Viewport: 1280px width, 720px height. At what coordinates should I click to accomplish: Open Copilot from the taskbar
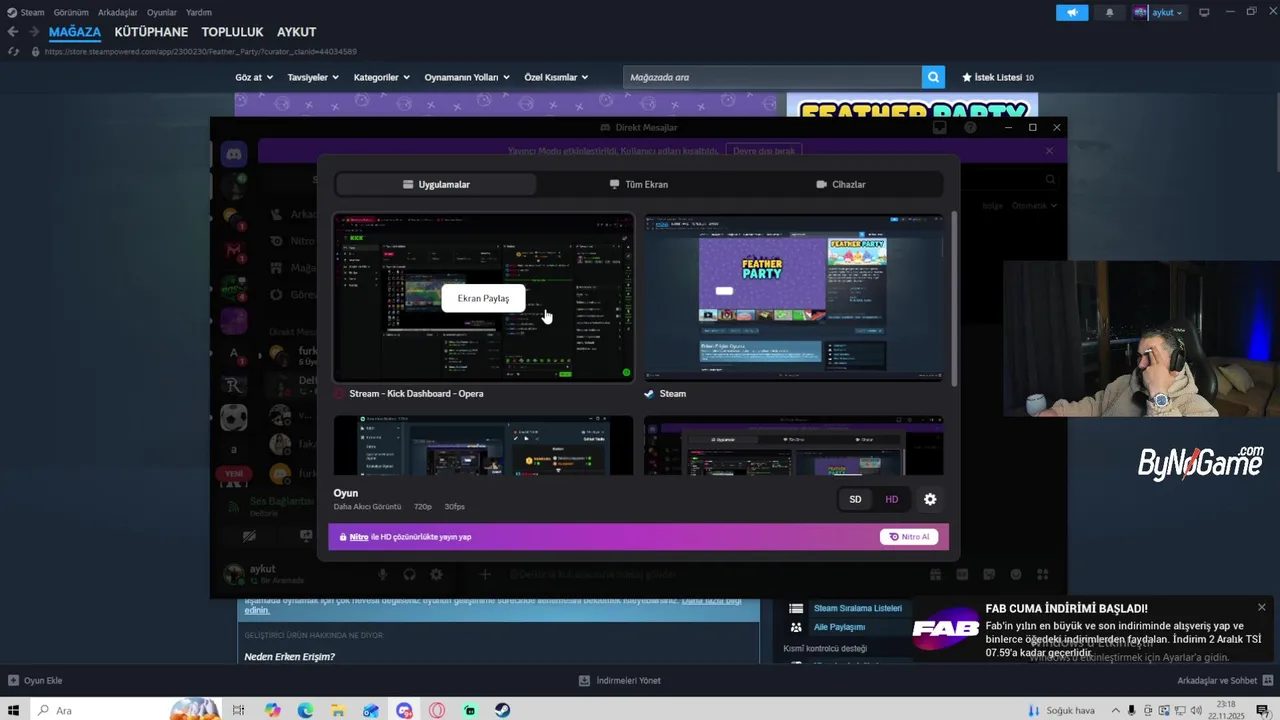tap(272, 710)
